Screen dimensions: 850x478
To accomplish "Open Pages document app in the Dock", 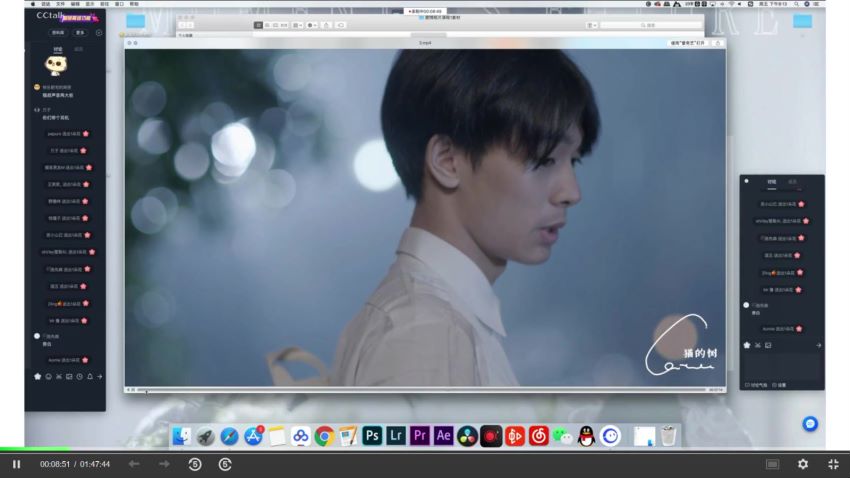I will [x=348, y=436].
